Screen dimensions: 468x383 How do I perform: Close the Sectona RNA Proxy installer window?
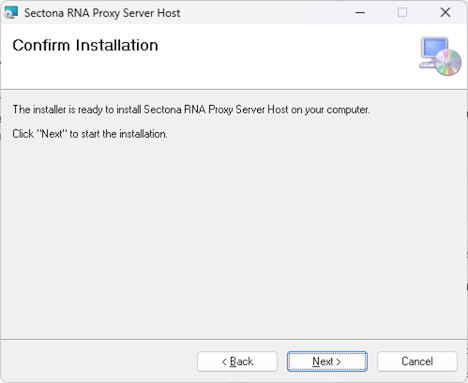click(445, 13)
